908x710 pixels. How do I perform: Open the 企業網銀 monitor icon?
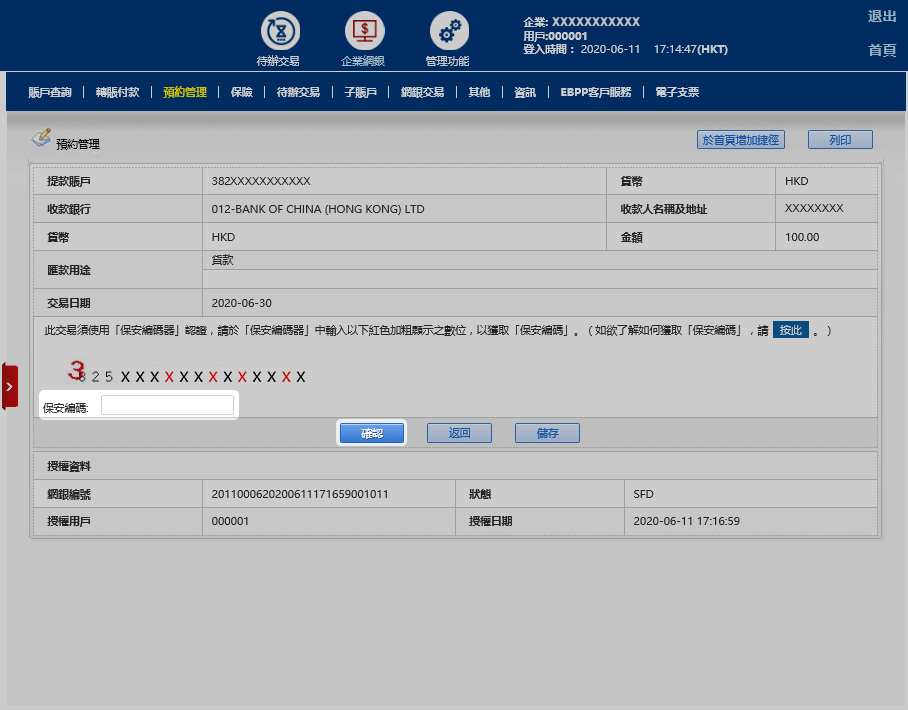pos(364,31)
